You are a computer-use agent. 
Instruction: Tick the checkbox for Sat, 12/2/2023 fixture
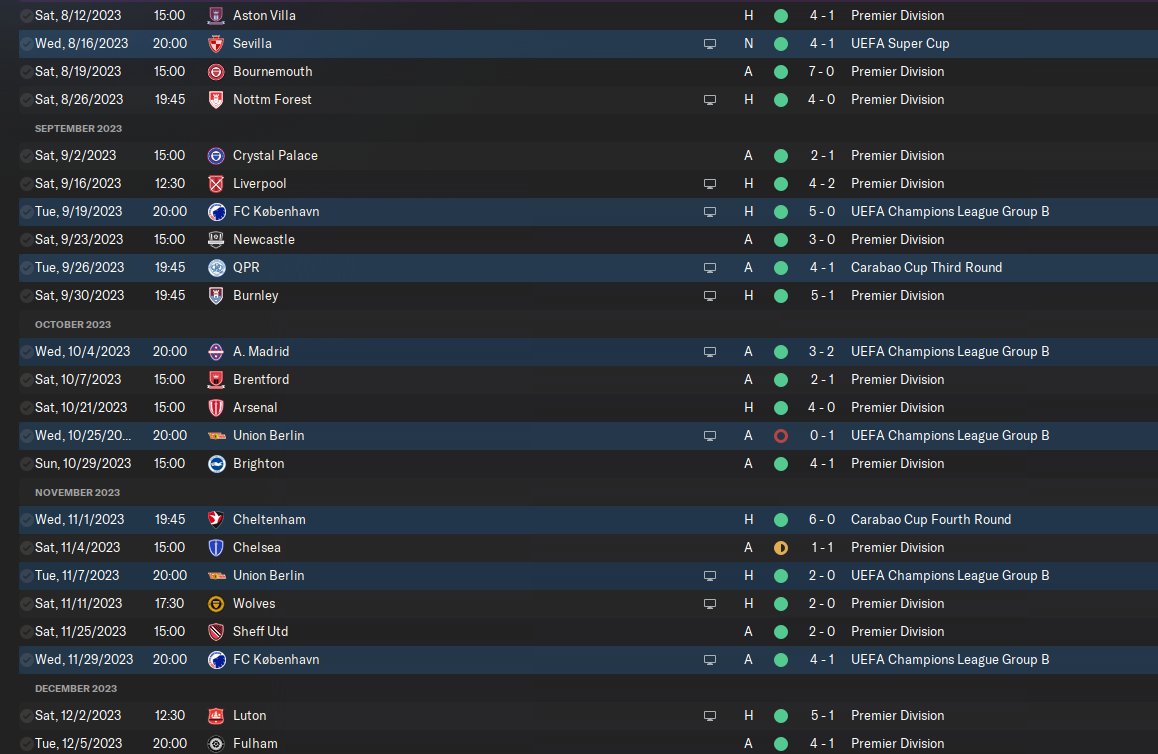pos(27,716)
